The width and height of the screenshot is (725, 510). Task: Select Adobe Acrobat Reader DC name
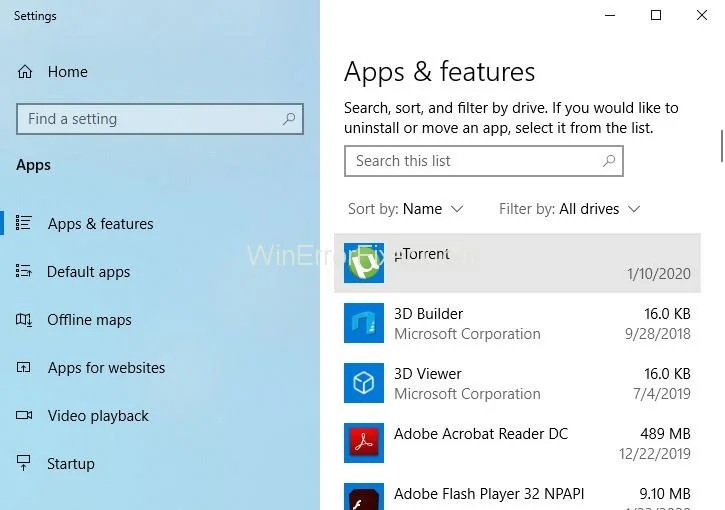(481, 434)
